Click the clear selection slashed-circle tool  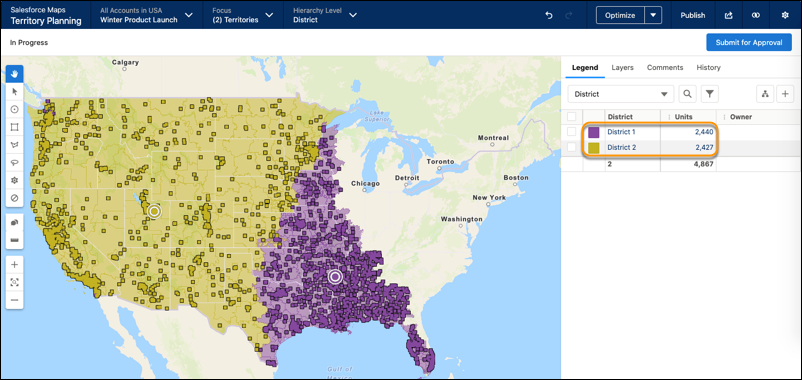pos(14,198)
